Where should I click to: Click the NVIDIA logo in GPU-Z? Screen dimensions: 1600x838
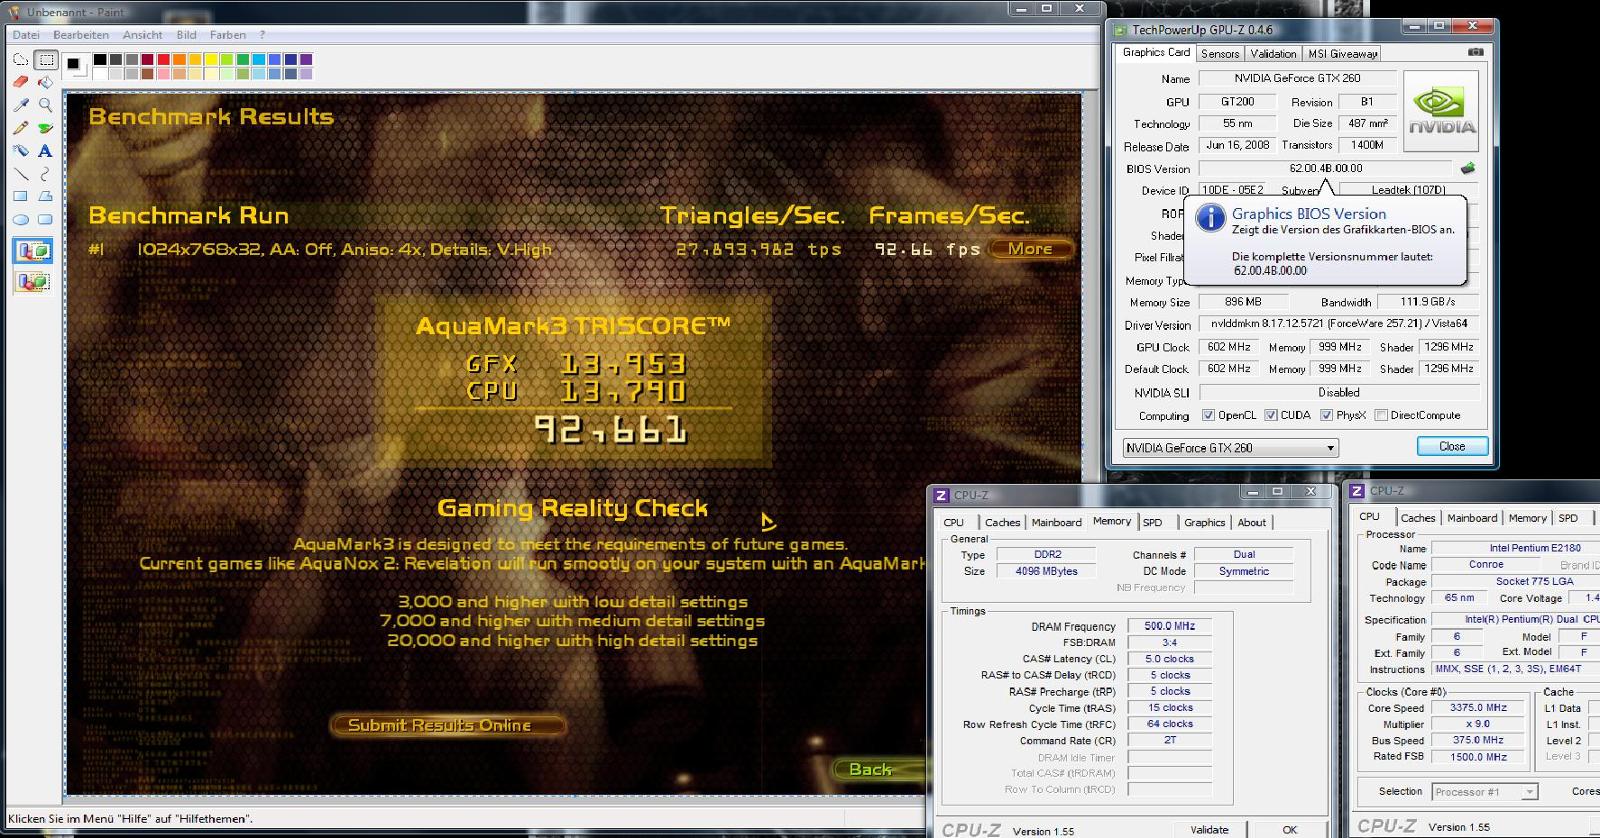[1442, 111]
